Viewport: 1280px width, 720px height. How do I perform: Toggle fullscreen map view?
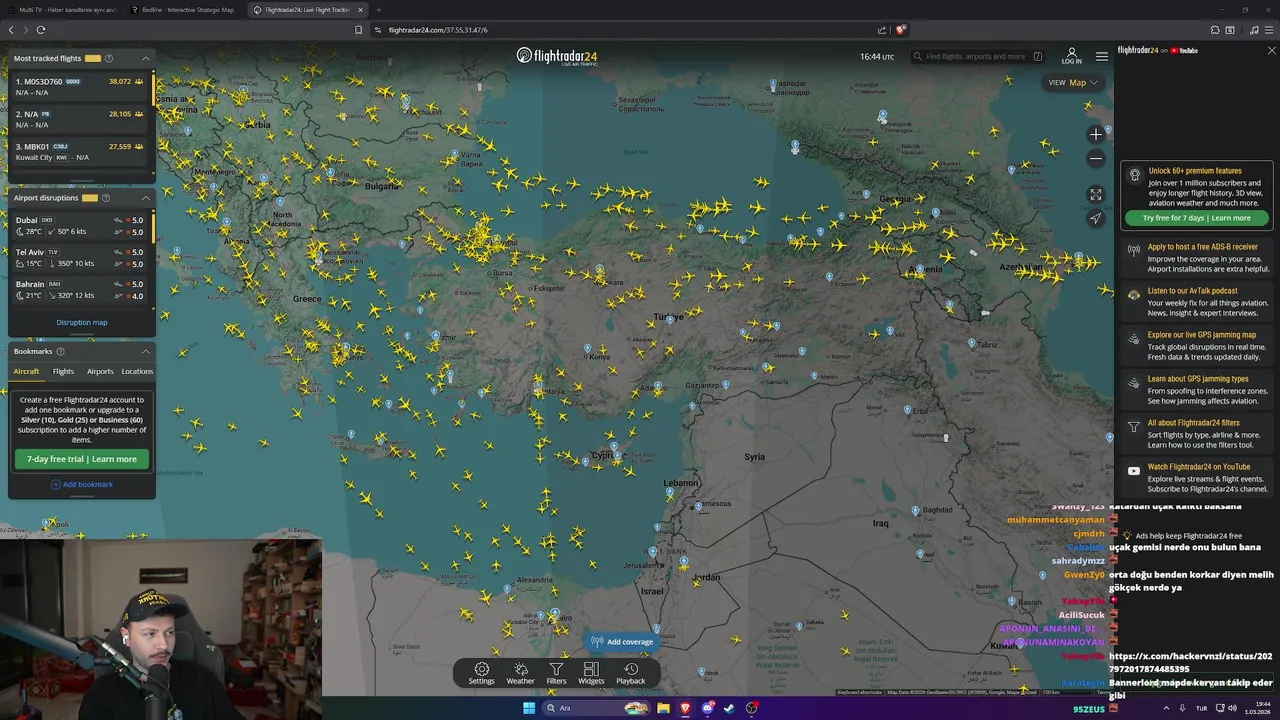(x=1096, y=195)
